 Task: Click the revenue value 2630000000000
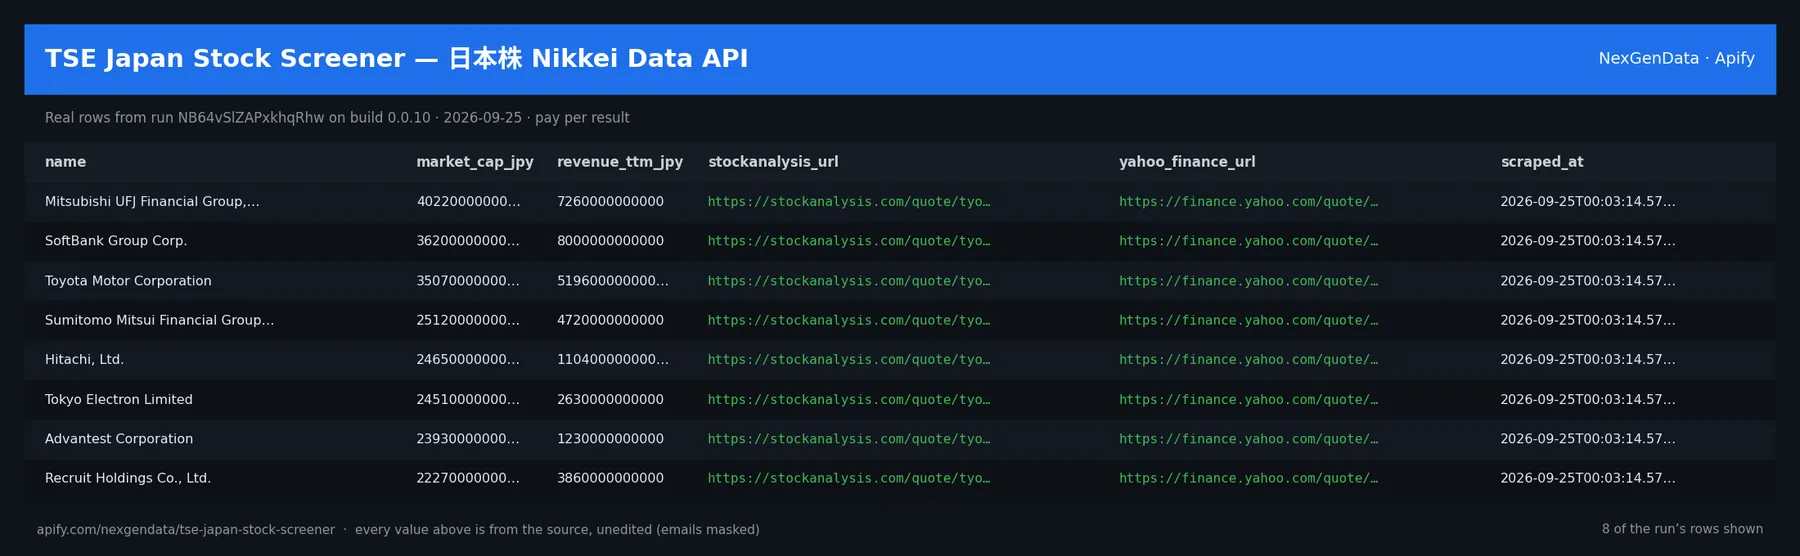click(610, 399)
